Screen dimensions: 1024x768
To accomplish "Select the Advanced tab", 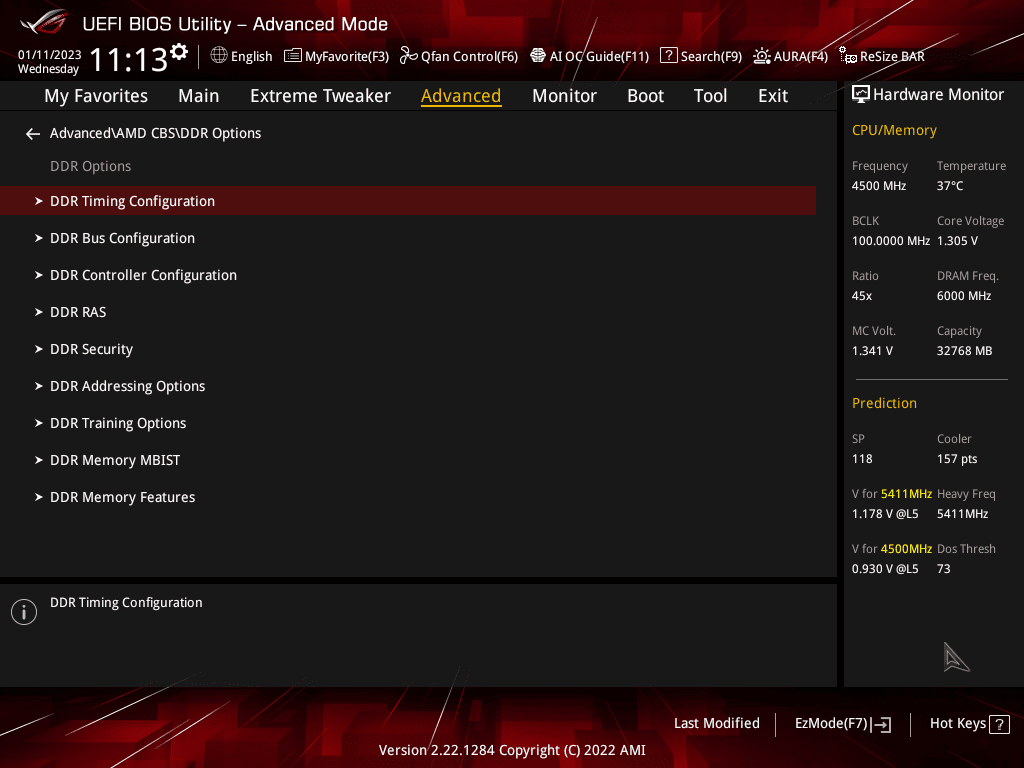I will tap(461, 96).
